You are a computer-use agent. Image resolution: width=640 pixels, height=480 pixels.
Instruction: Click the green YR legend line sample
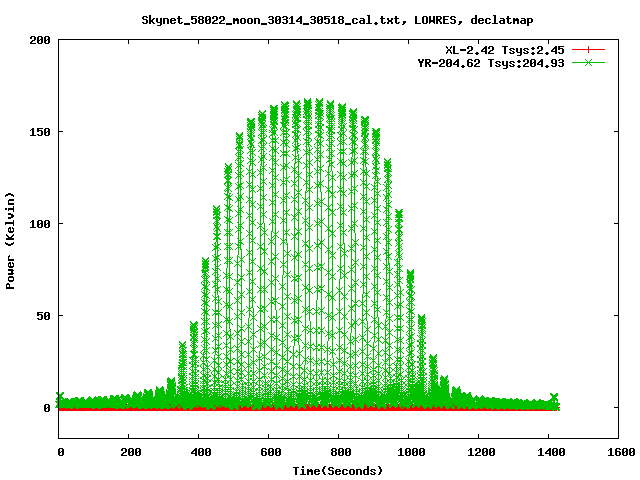588,62
